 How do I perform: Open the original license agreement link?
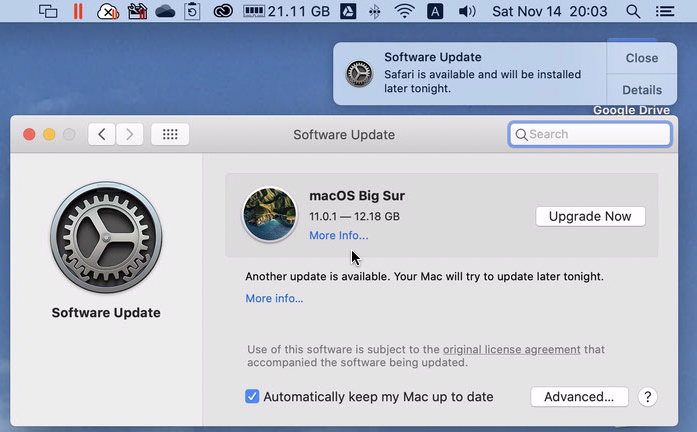click(x=511, y=349)
